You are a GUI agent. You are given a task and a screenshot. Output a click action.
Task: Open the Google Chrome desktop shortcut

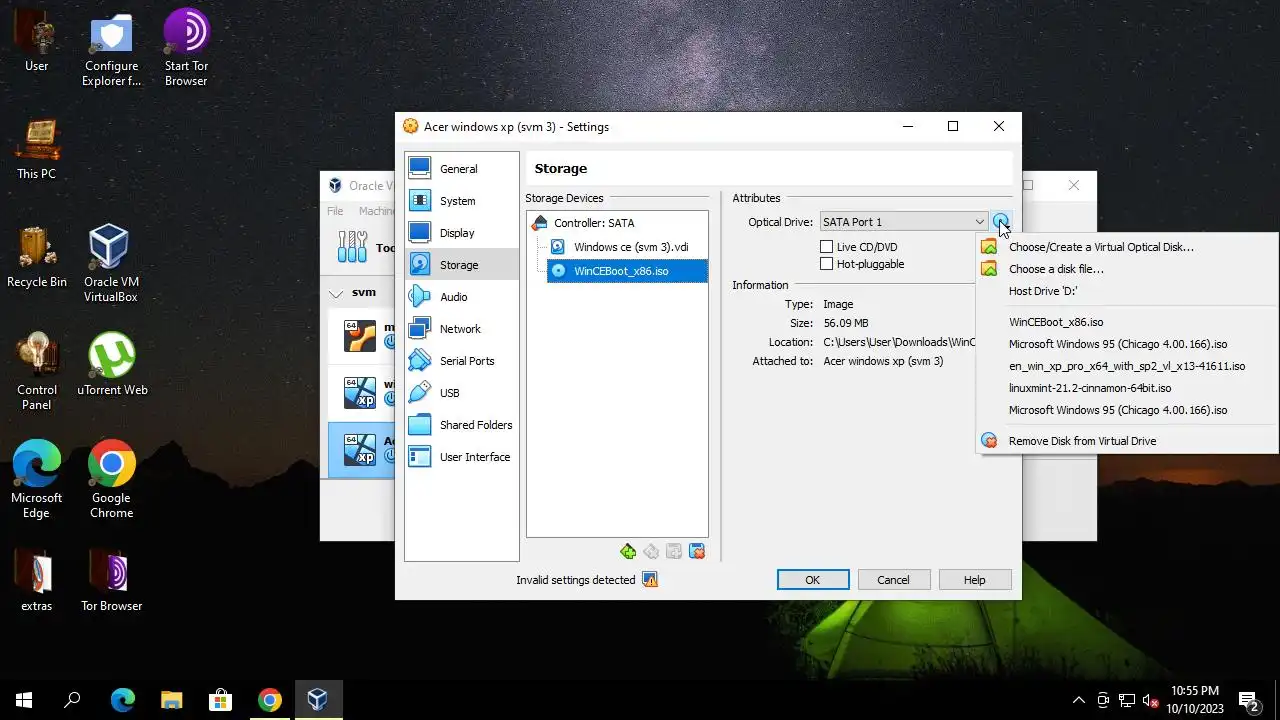click(111, 479)
